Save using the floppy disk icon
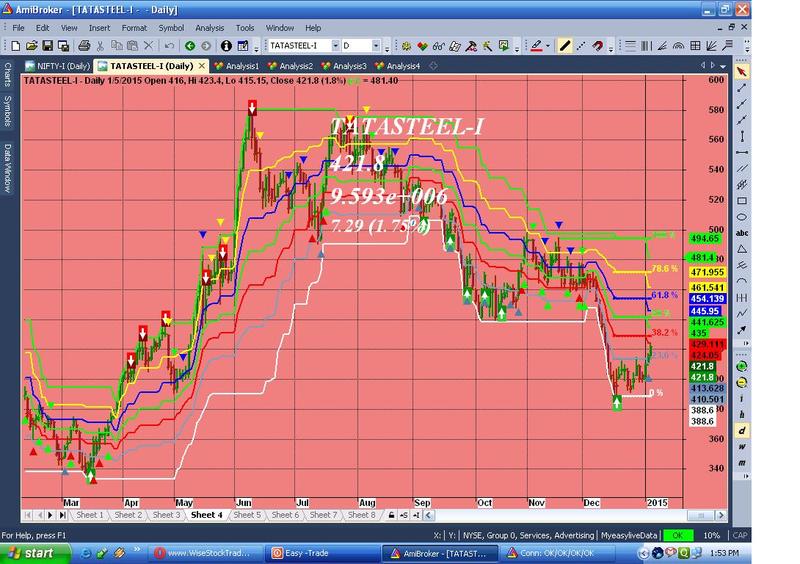 [x=47, y=46]
